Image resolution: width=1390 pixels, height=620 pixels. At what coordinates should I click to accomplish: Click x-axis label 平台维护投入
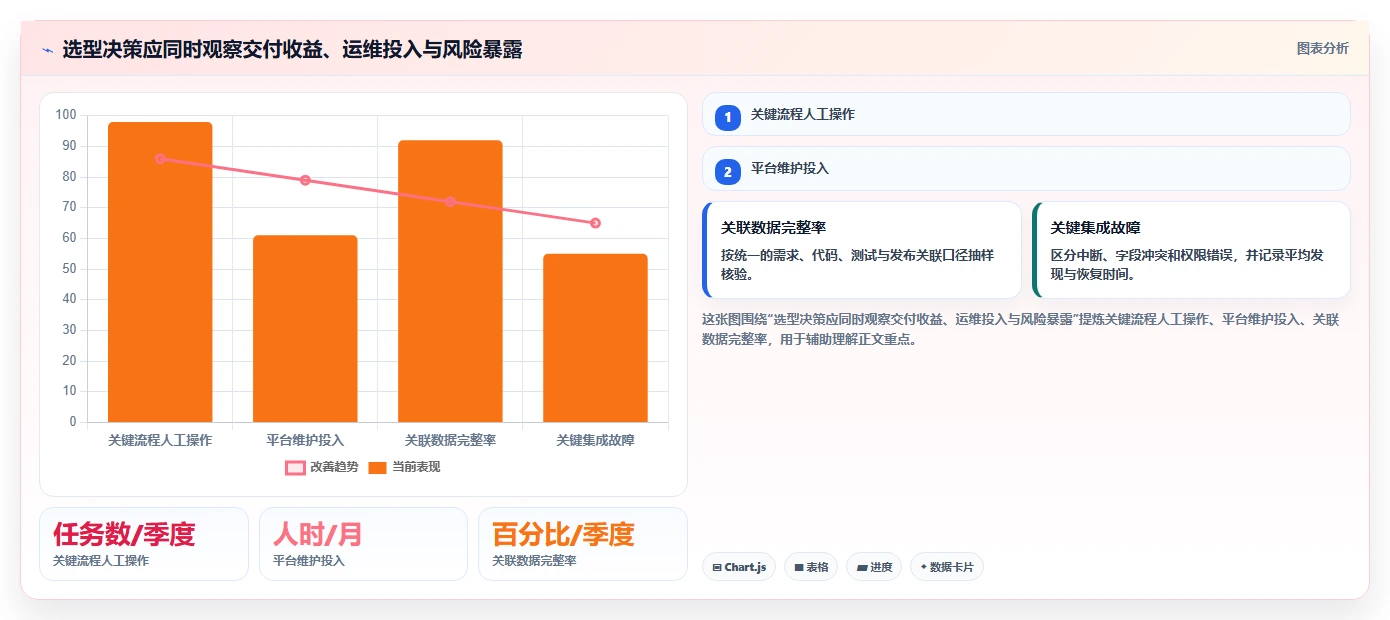point(305,440)
